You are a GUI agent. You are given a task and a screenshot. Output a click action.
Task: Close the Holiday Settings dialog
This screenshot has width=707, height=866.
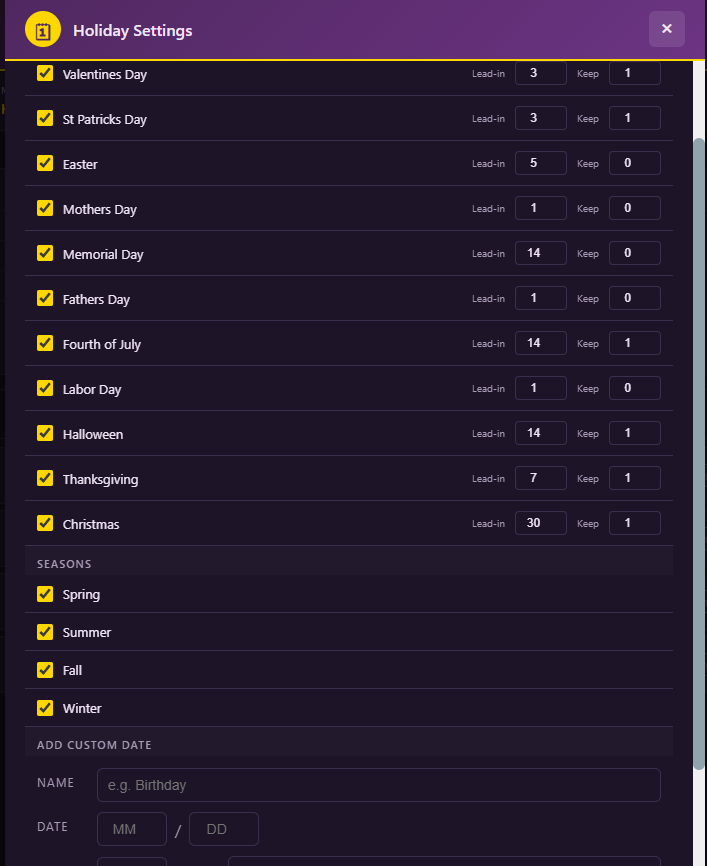point(667,29)
